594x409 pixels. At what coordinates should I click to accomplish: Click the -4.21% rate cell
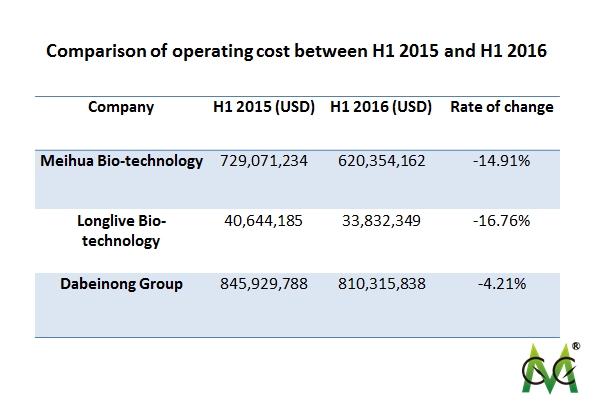pyautogui.click(x=502, y=284)
